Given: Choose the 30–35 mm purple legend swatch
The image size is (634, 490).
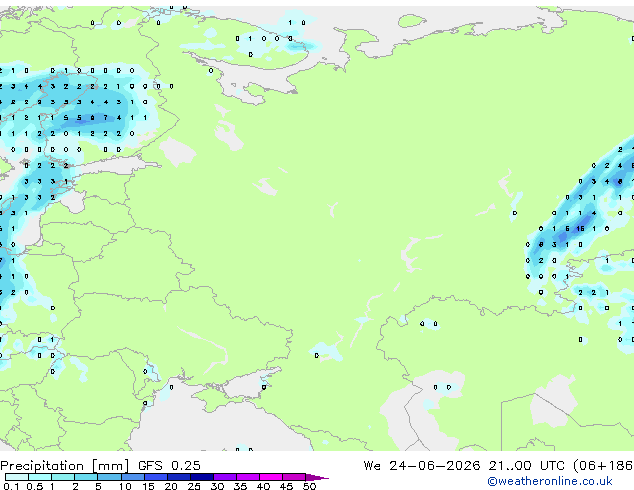Looking at the screenshot, I should (224, 477).
